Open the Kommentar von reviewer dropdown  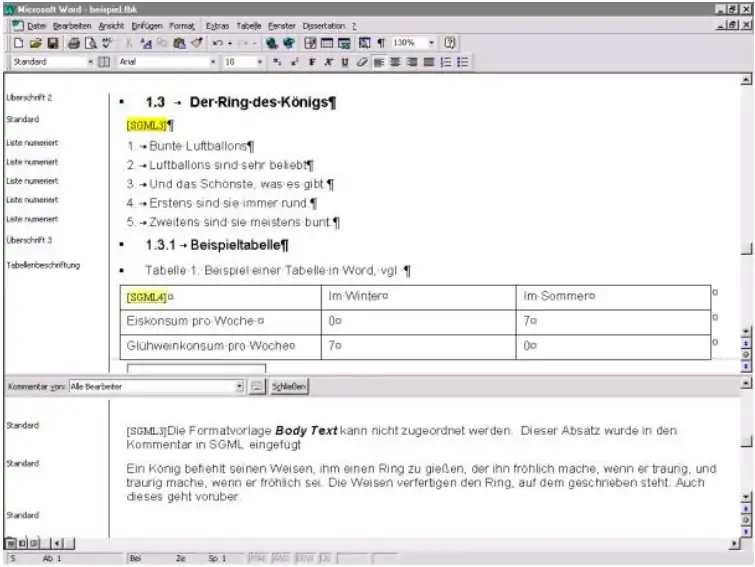click(240, 386)
